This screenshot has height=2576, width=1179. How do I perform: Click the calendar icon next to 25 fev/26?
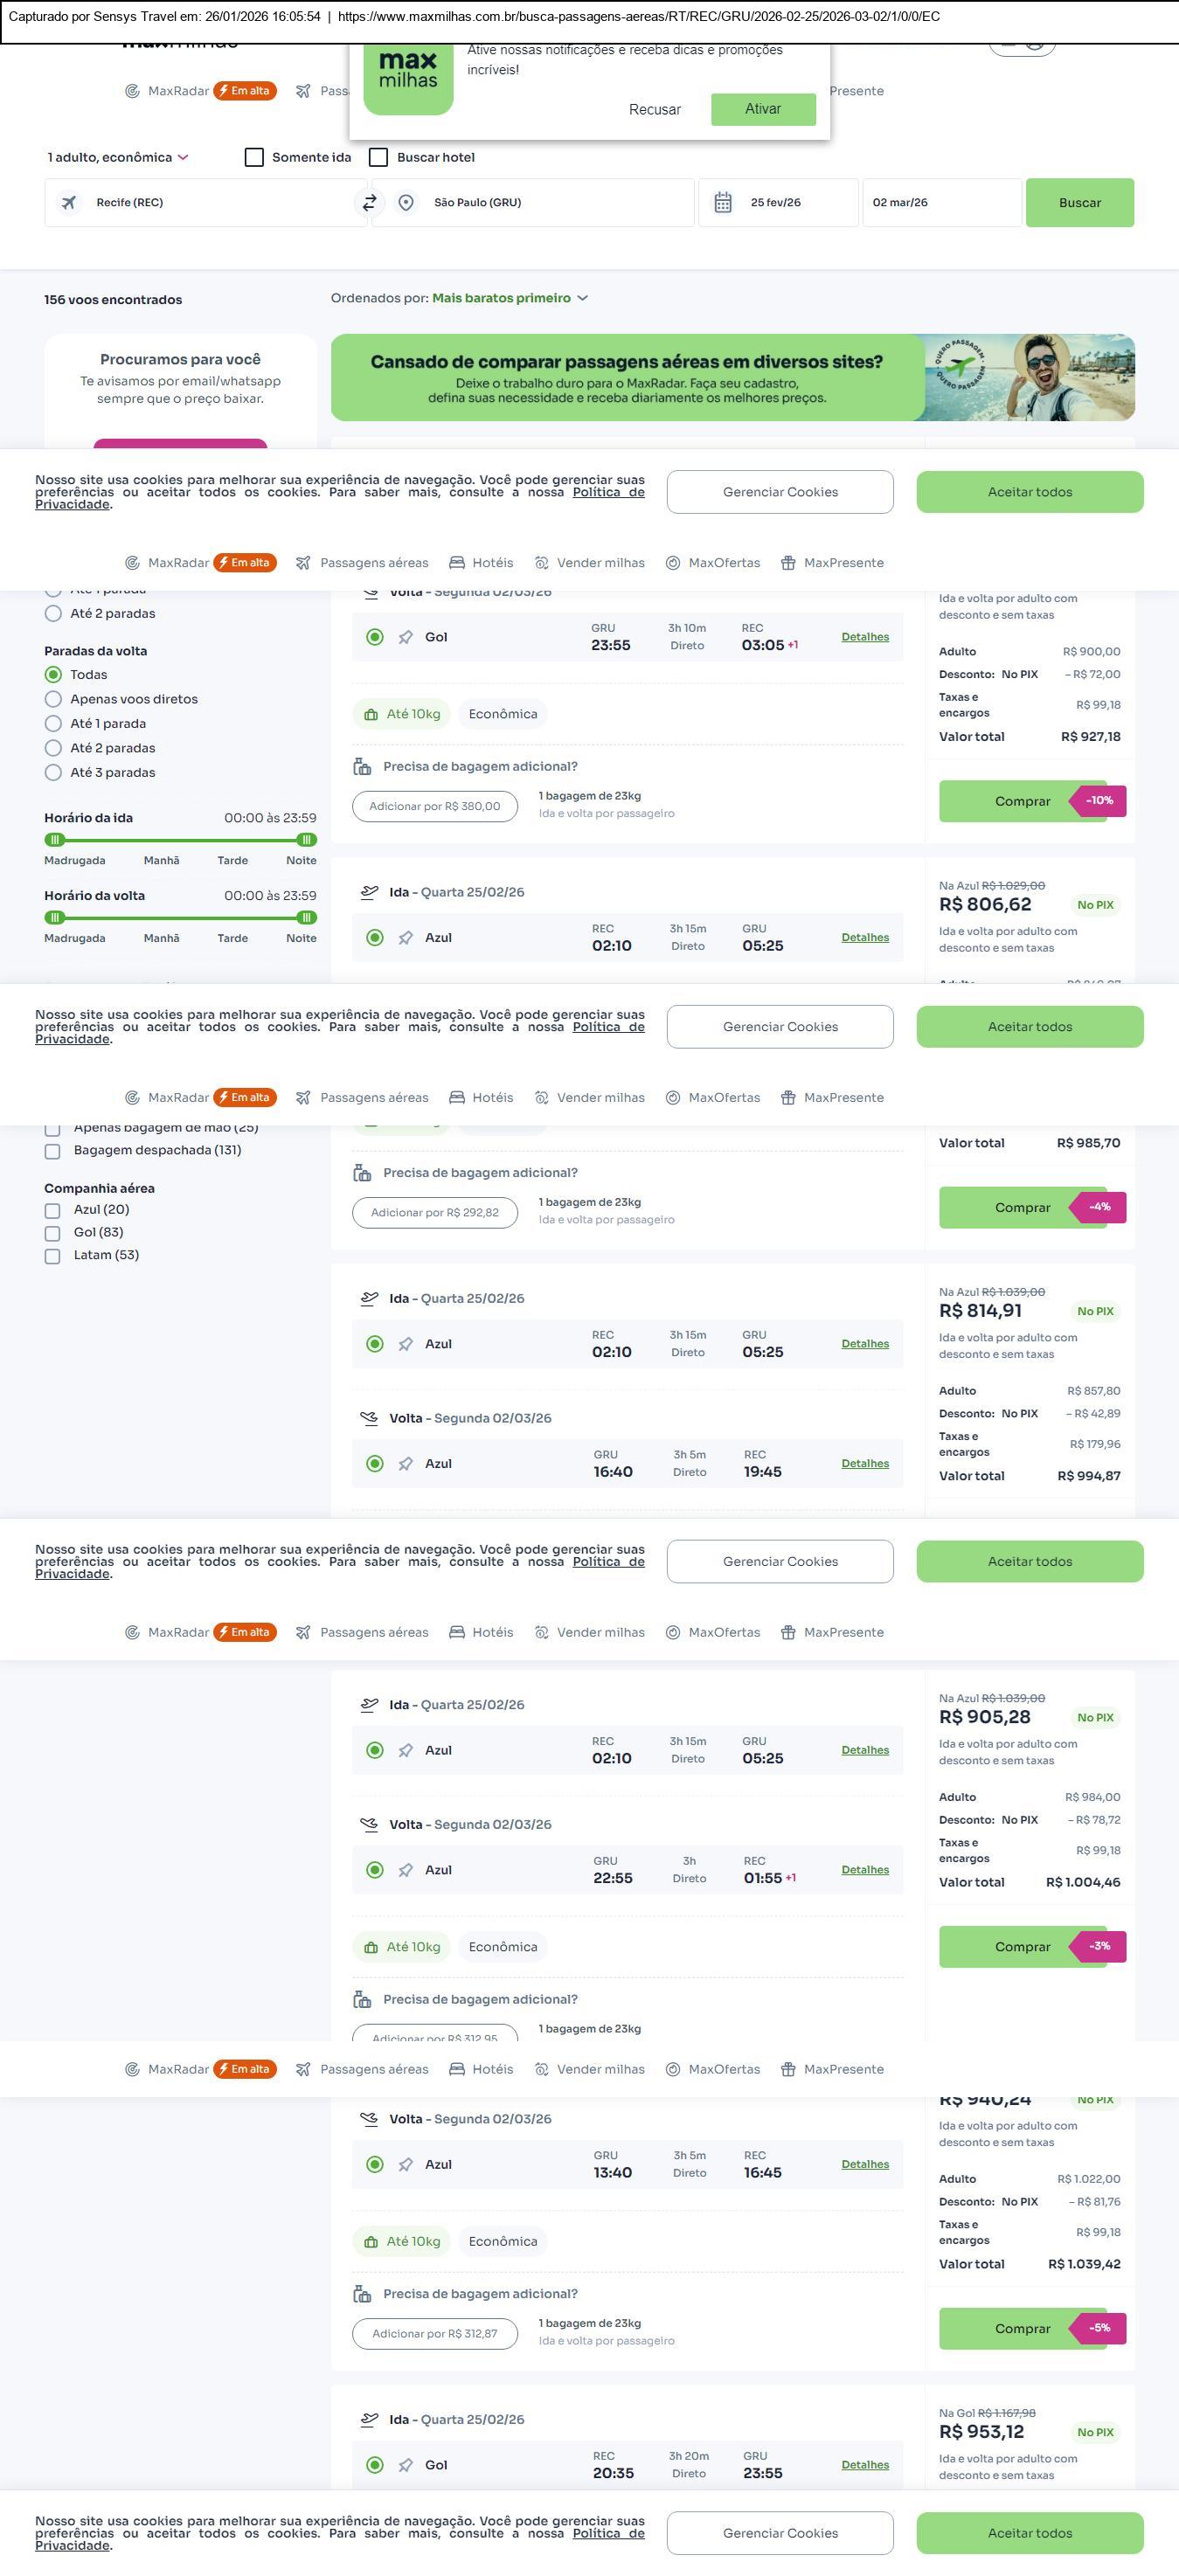pos(723,203)
